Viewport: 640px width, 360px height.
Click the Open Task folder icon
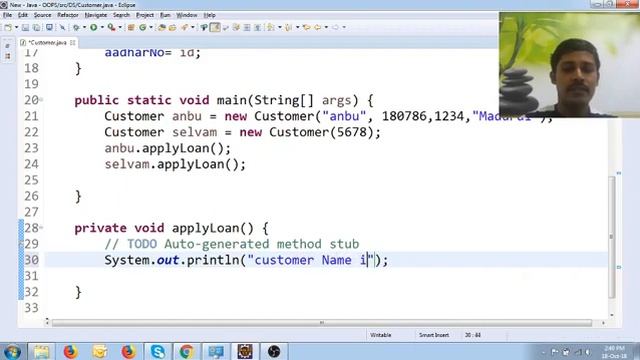173,27
